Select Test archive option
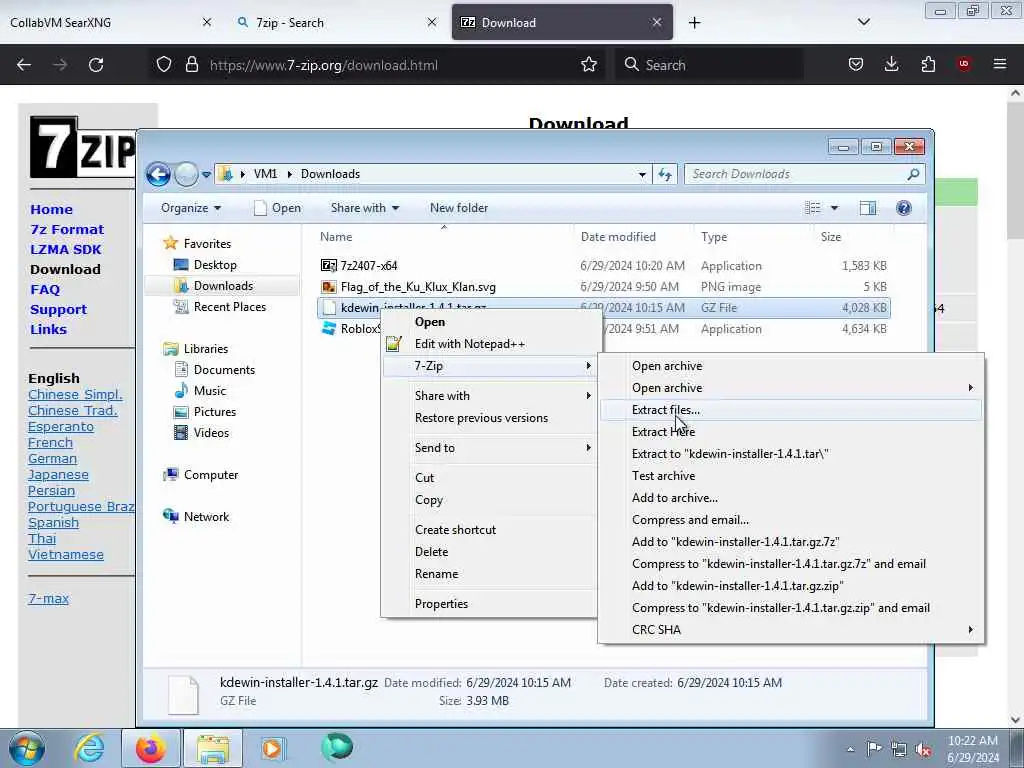 pos(790,476)
